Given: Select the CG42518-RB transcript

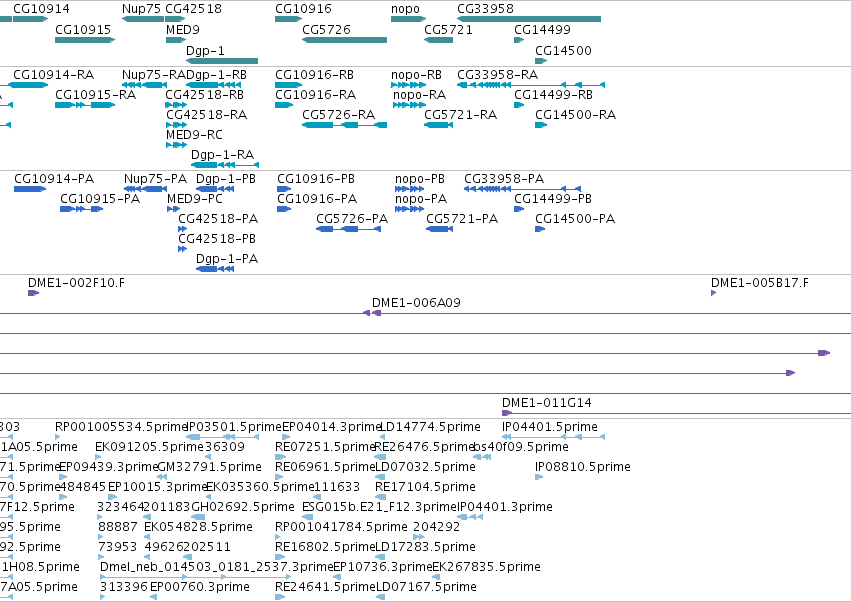Looking at the screenshot, I should [205, 94].
